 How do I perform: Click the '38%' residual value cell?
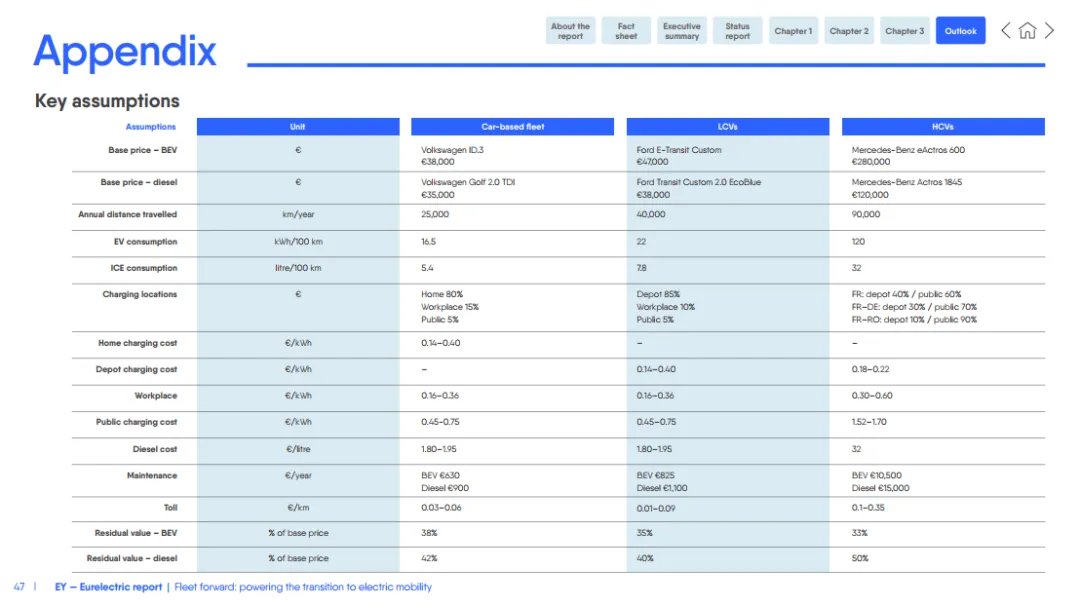click(x=429, y=533)
